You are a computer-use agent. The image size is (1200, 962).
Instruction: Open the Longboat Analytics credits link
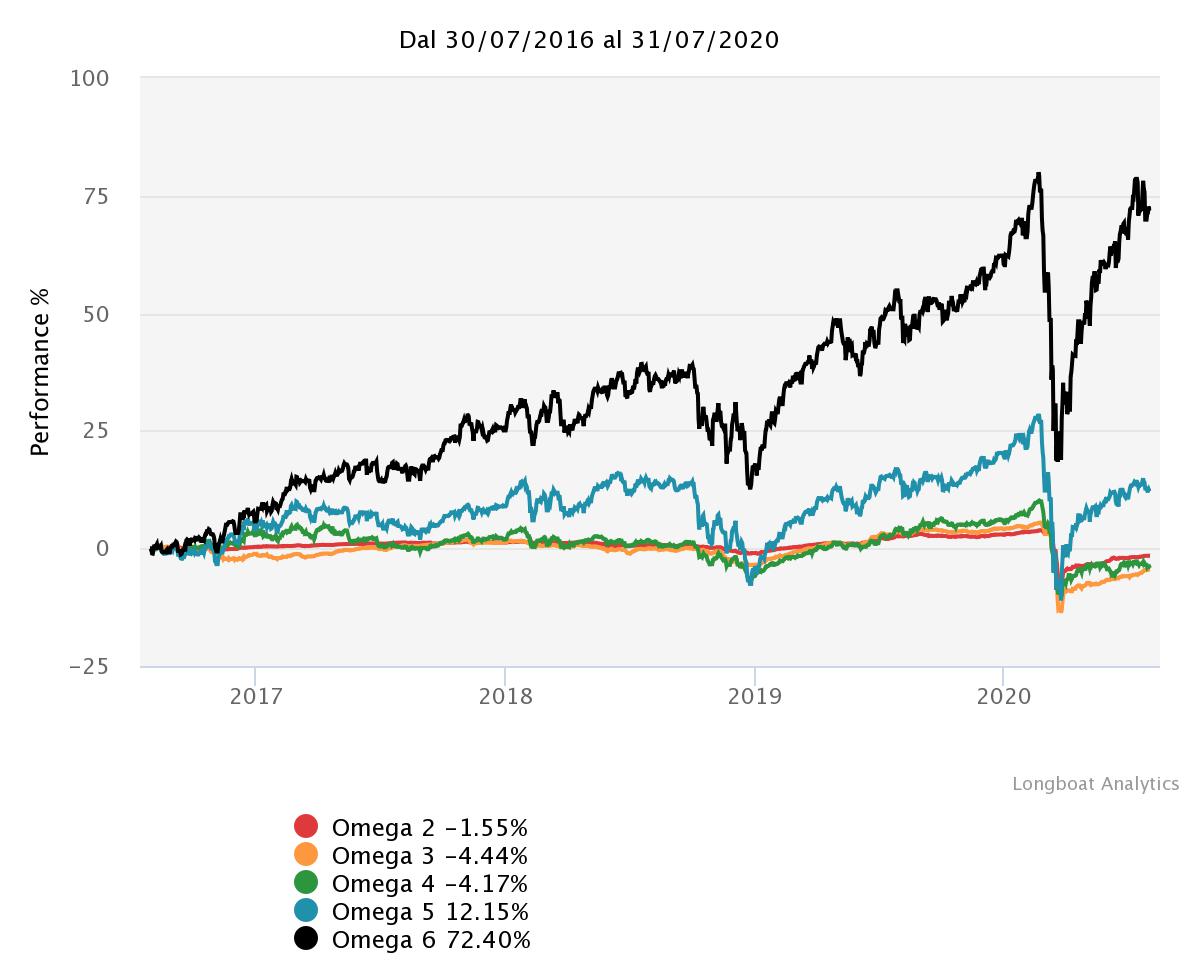click(x=1095, y=784)
